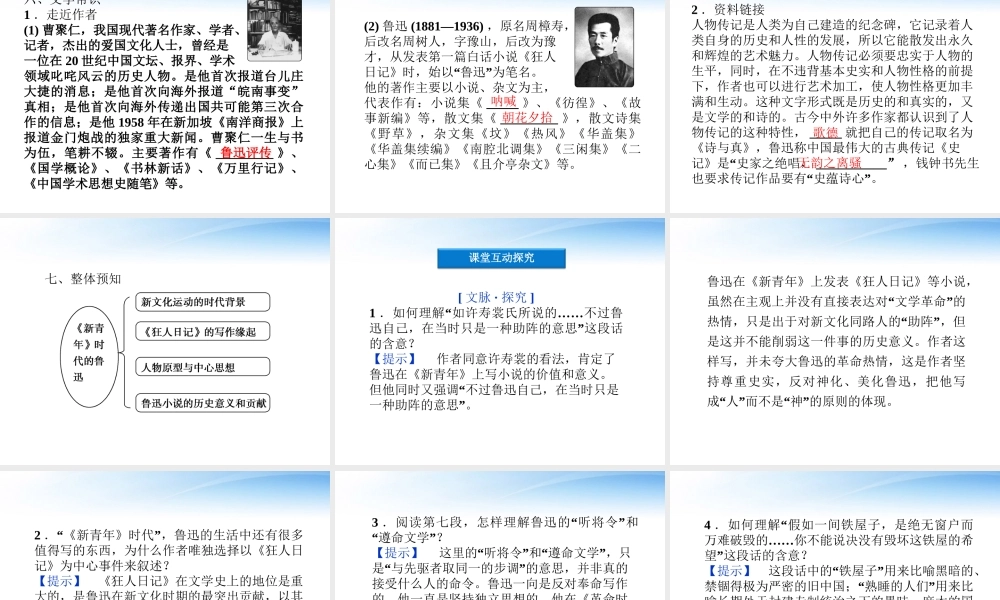
Task: Select the 新文化运动的时代背景 diagram box
Action: (x=203, y=302)
